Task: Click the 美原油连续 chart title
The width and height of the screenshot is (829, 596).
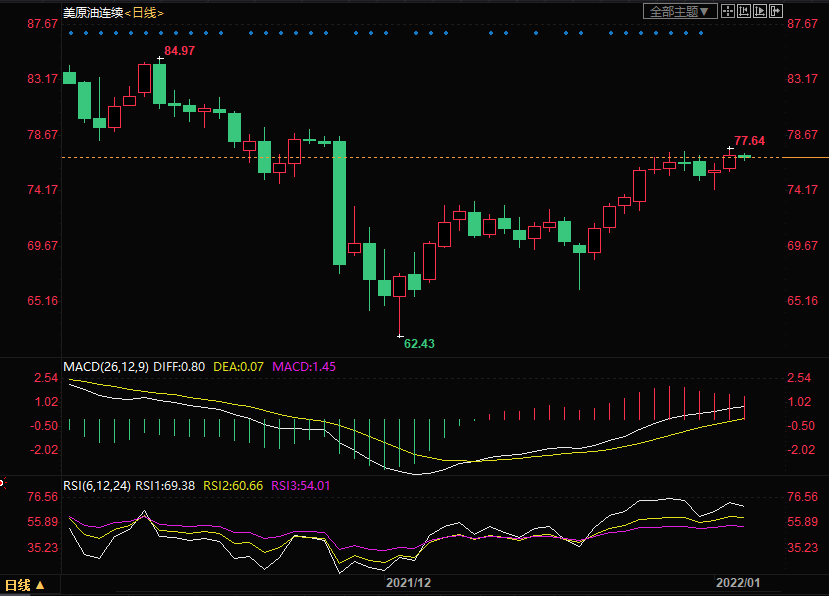Action: 92,12
